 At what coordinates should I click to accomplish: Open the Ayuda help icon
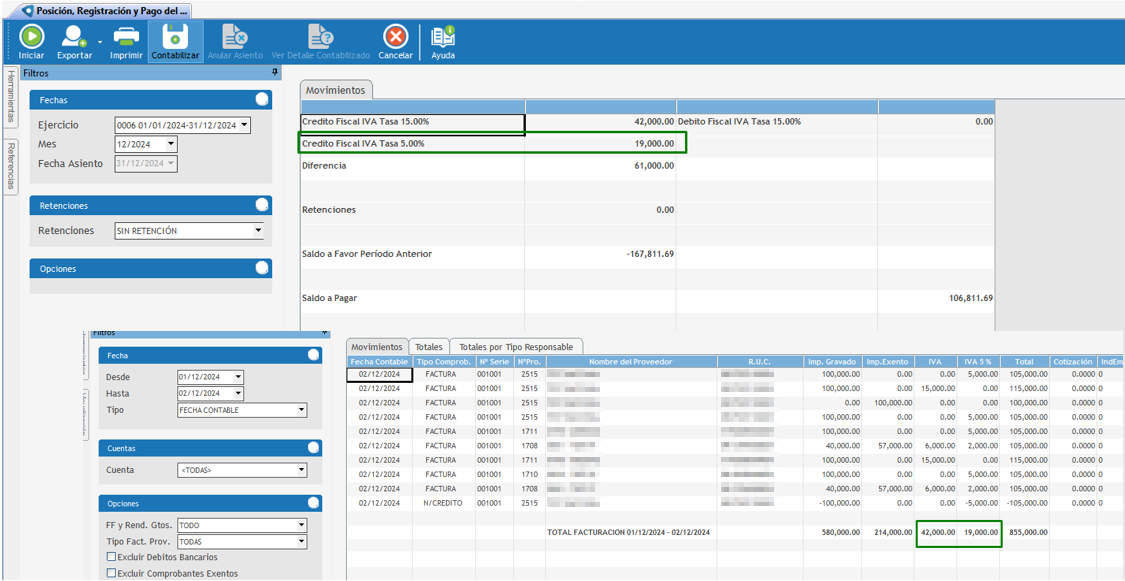(x=442, y=37)
